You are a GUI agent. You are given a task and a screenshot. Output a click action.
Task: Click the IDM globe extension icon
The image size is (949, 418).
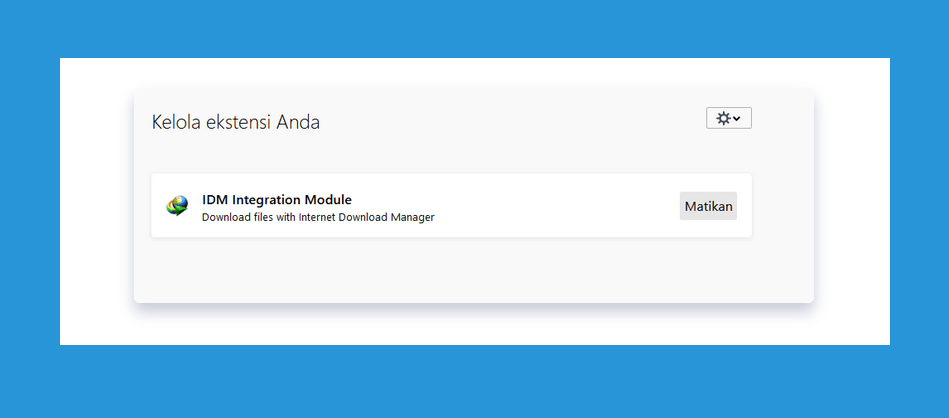(x=177, y=206)
